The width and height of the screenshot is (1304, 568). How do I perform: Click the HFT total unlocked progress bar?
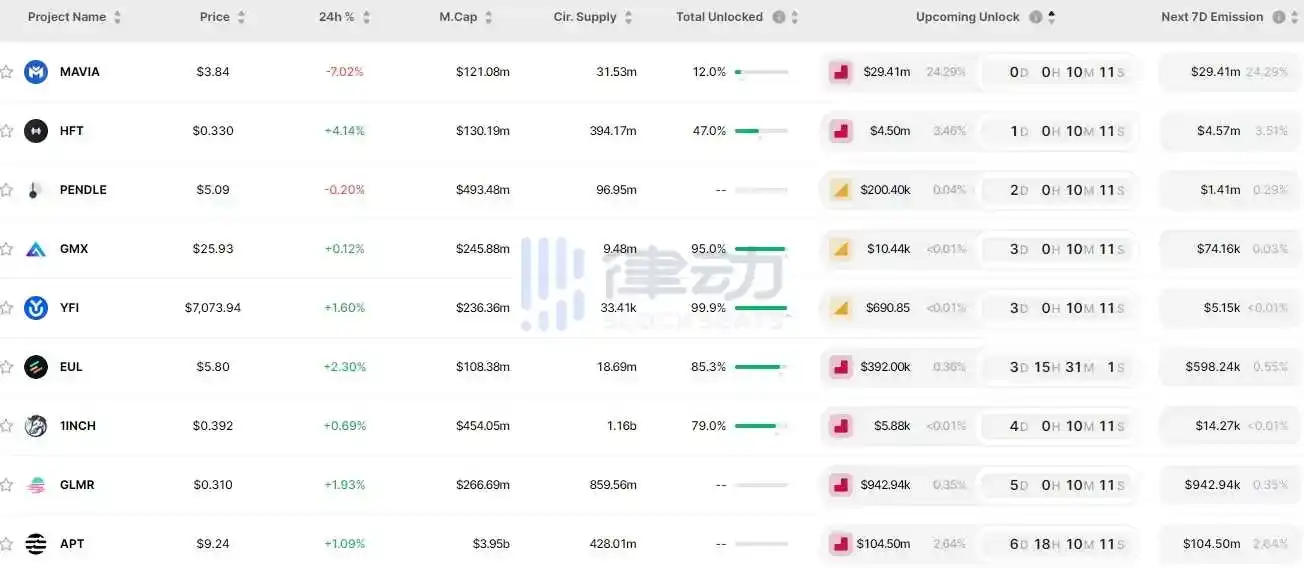760,131
